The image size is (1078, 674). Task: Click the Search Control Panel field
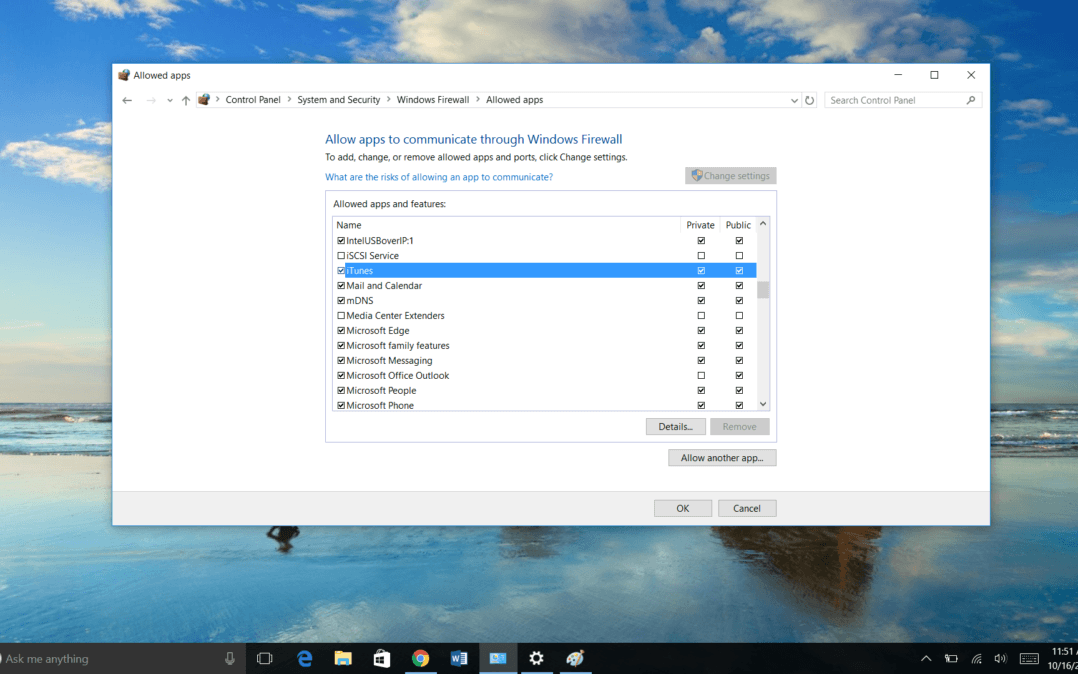coord(903,100)
